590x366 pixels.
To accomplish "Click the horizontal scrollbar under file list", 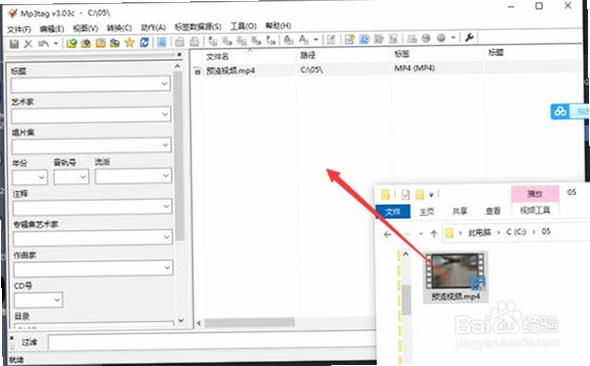I will [249, 322].
